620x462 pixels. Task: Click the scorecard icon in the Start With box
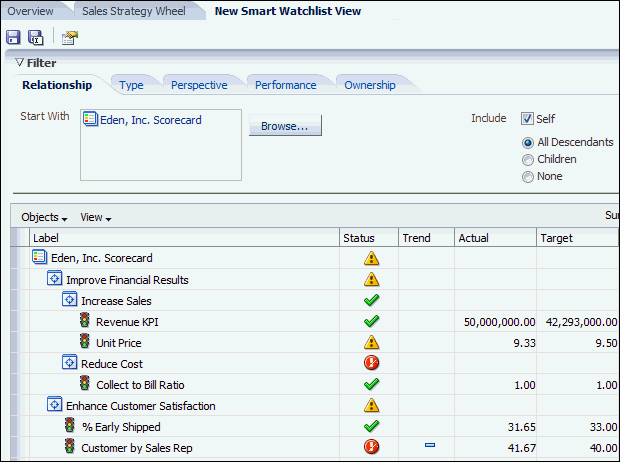point(90,119)
